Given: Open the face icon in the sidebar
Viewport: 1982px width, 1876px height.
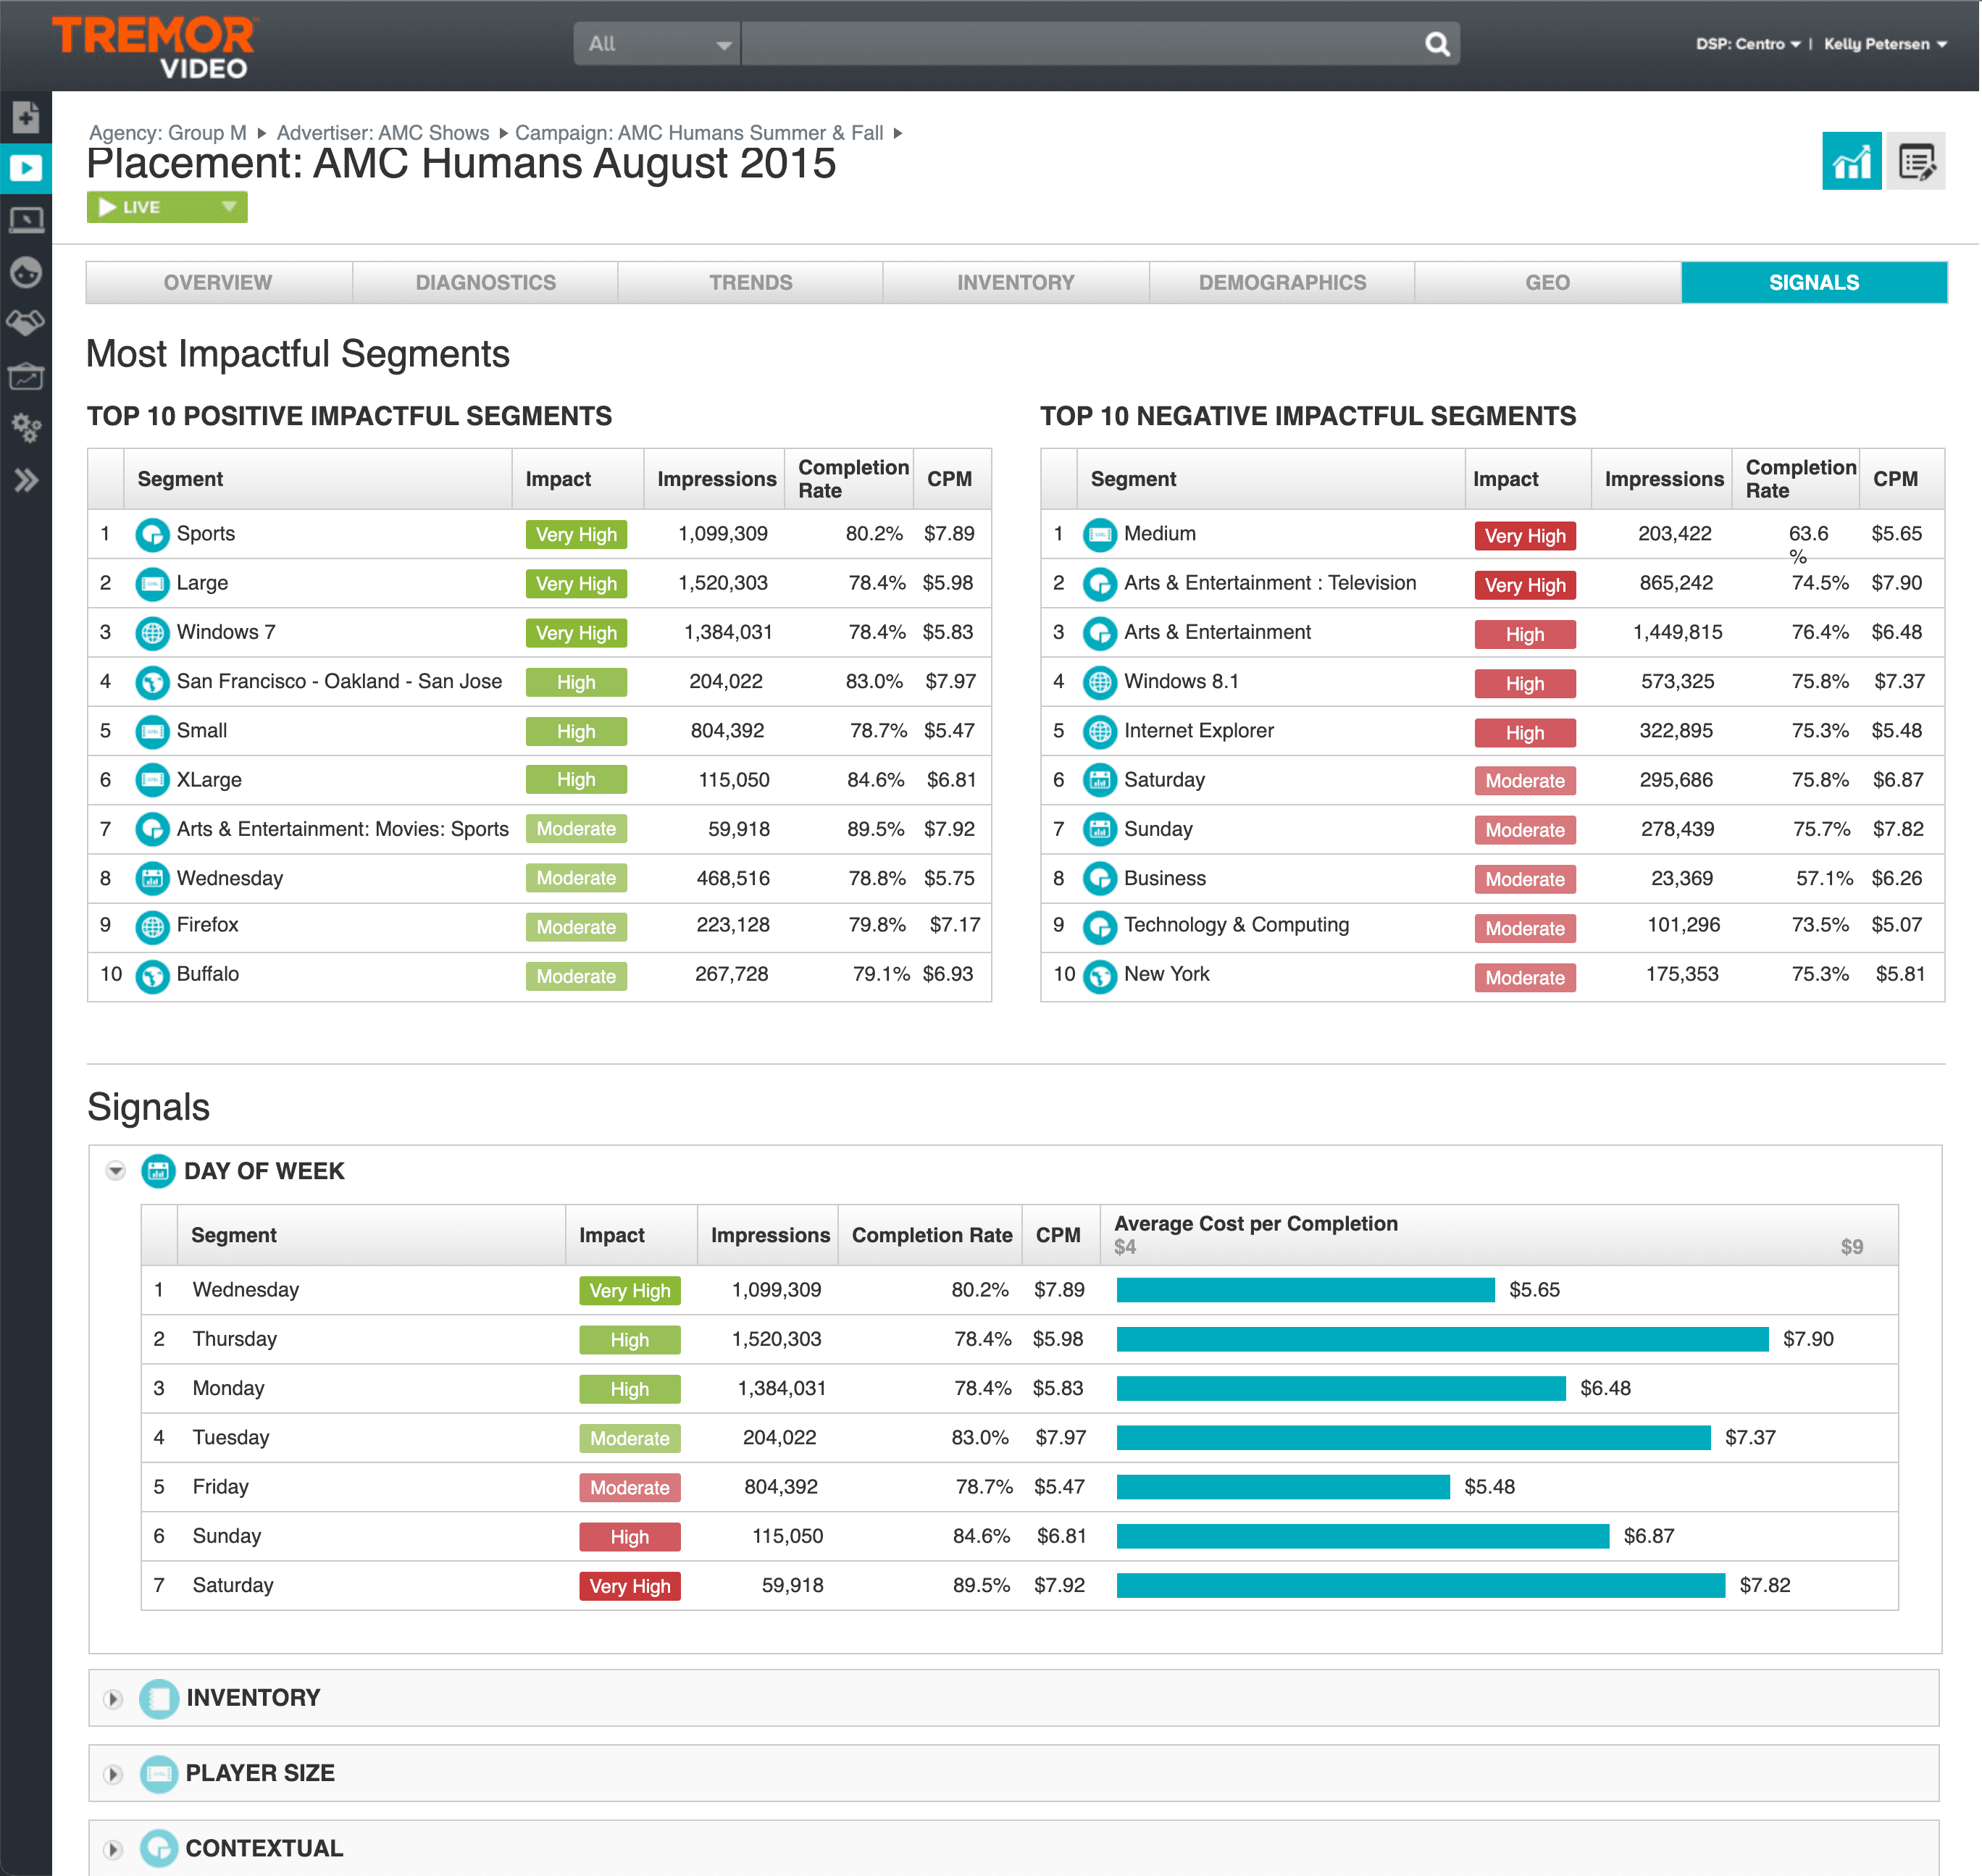Looking at the screenshot, I should pyautogui.click(x=26, y=272).
